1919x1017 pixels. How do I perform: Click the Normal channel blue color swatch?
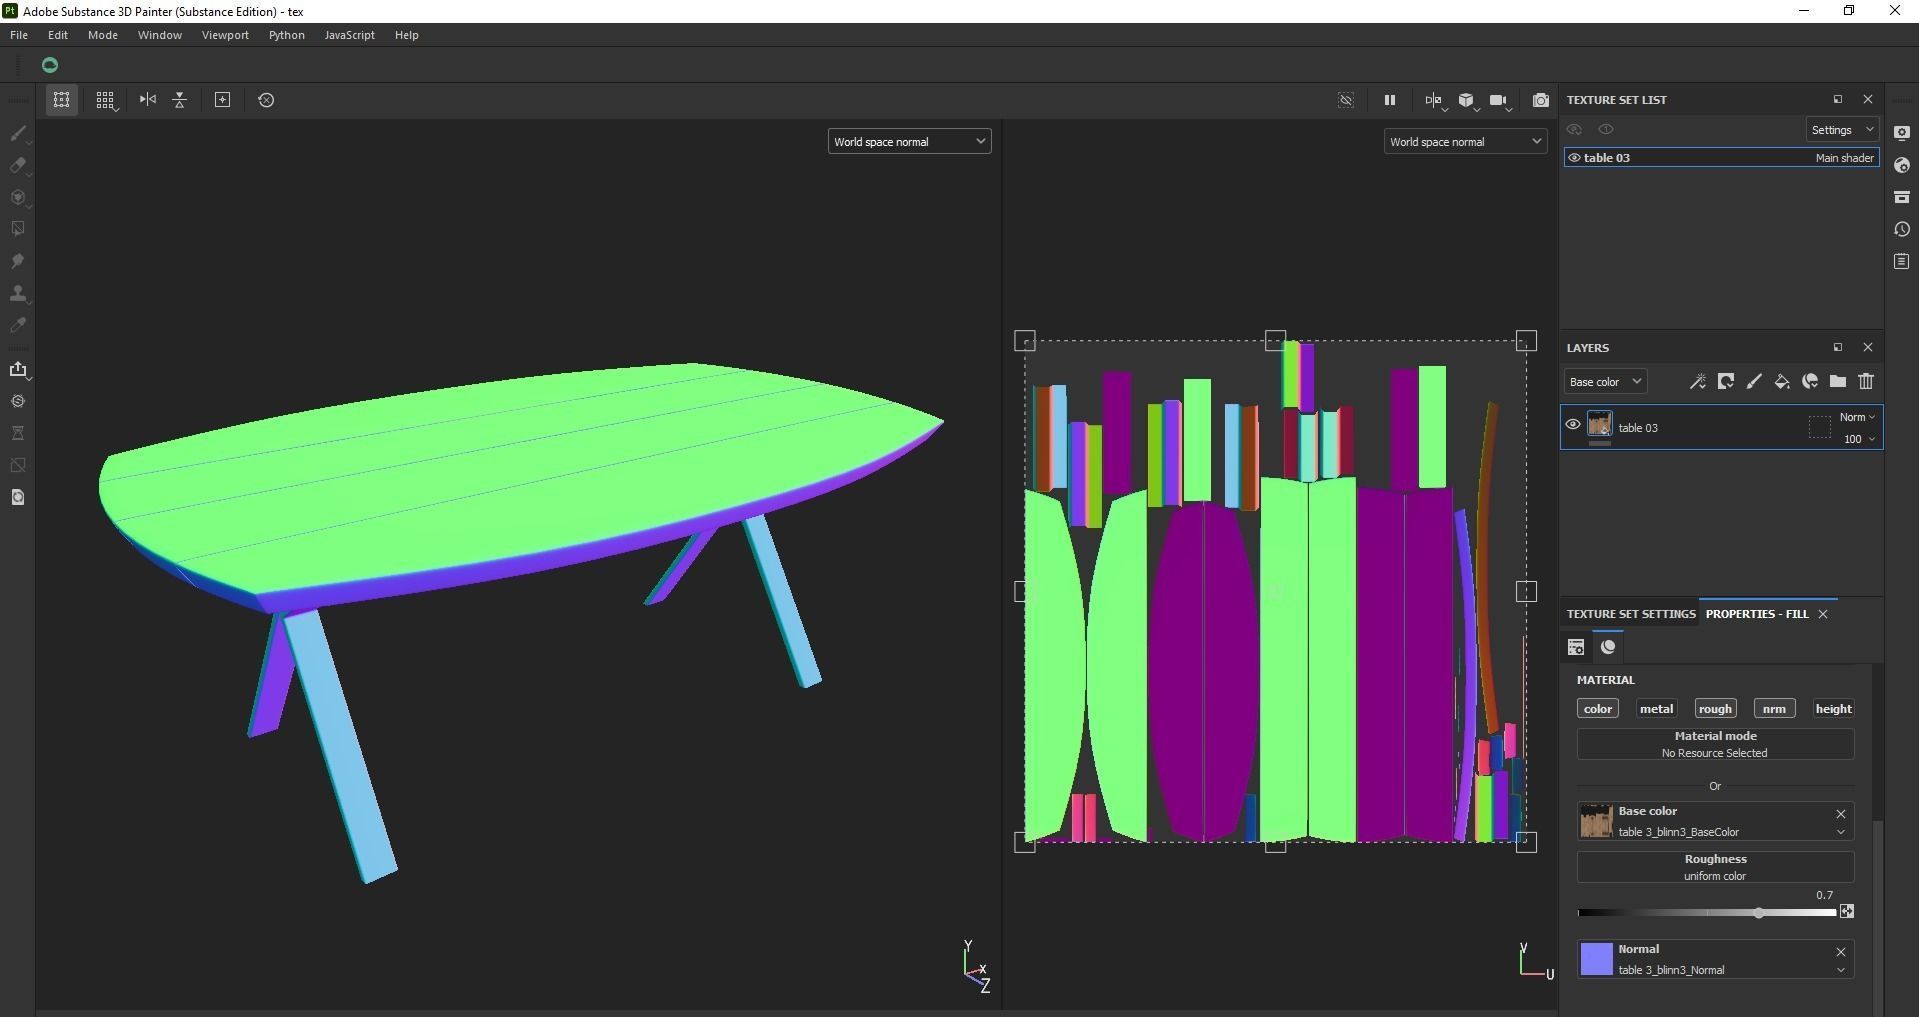click(x=1596, y=959)
